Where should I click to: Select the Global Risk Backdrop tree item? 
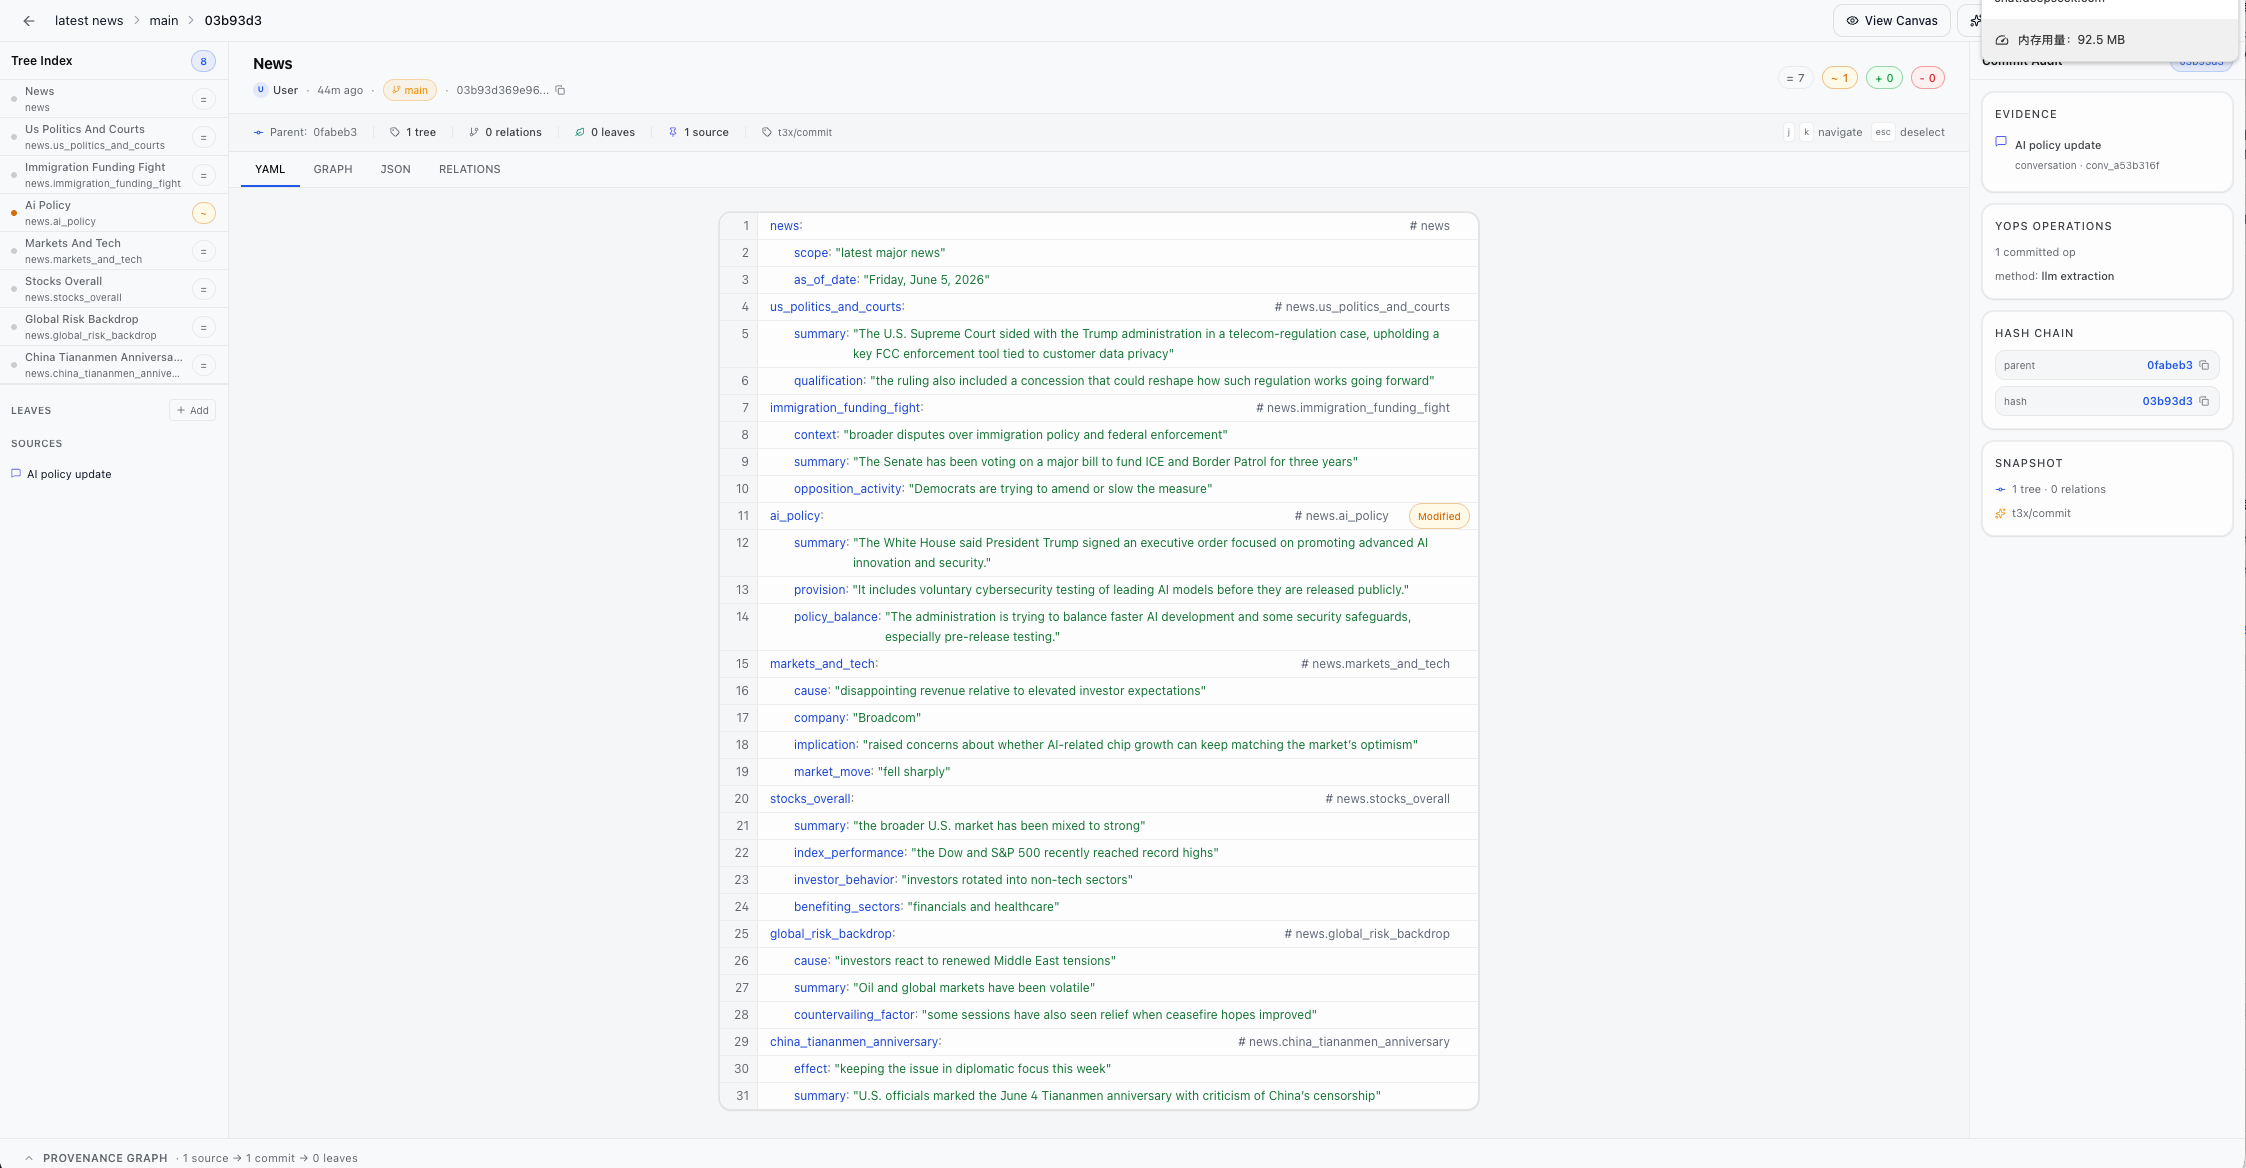coord(114,327)
